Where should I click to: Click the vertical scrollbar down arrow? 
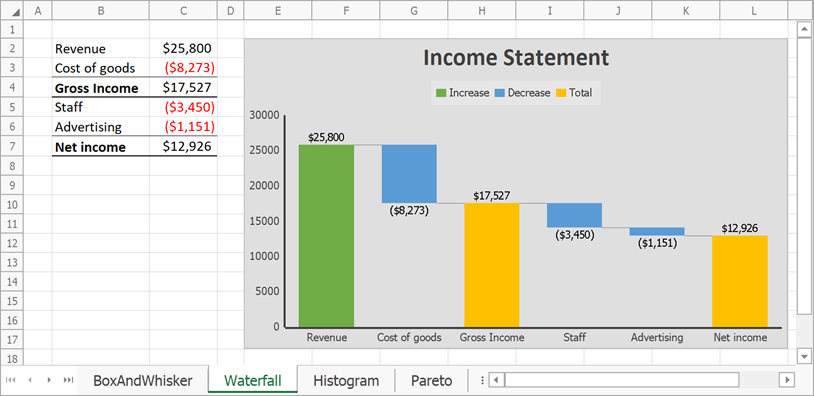pos(804,356)
